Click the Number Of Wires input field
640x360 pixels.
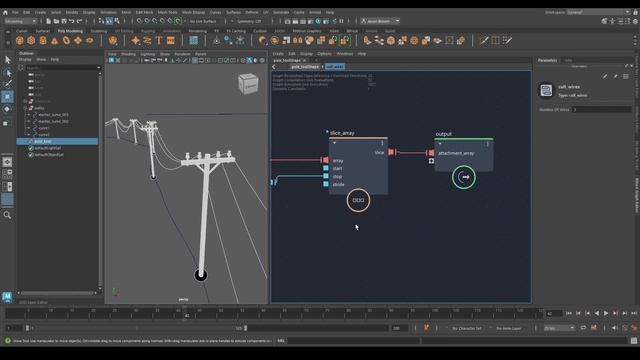[x=602, y=109]
